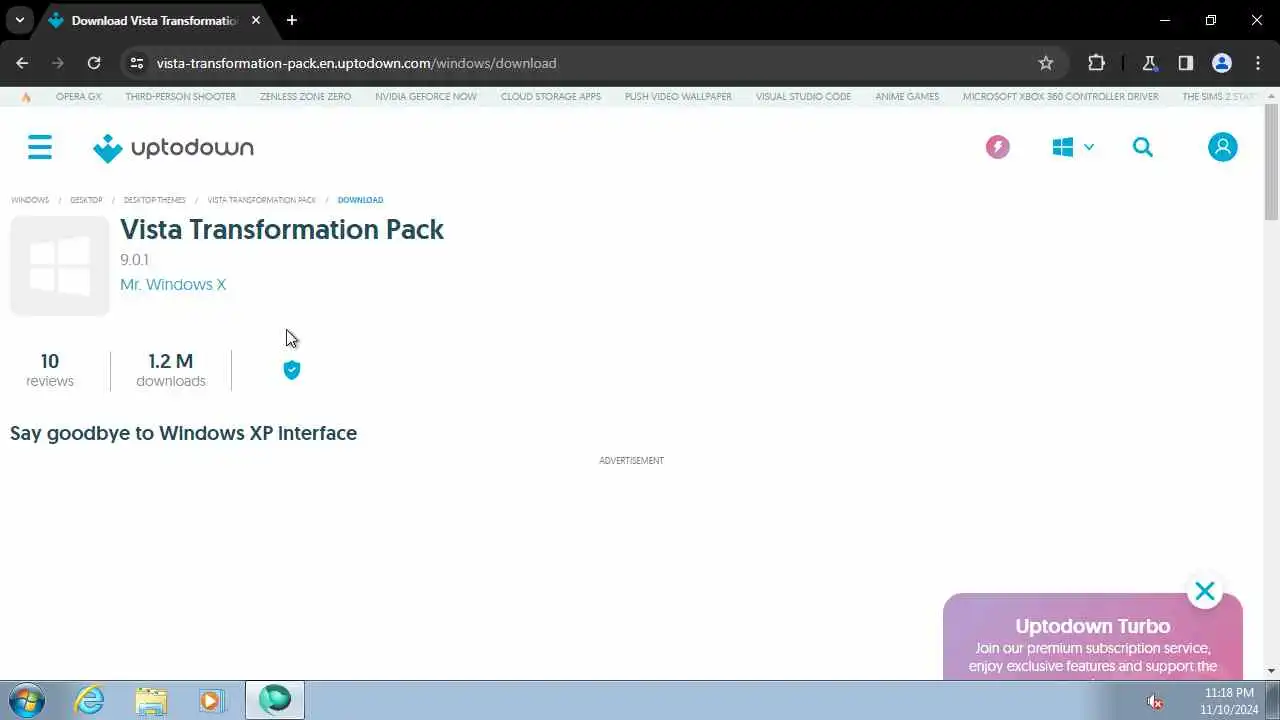Open the Chrome three-dot menu
The width and height of the screenshot is (1280, 720).
point(1258,63)
